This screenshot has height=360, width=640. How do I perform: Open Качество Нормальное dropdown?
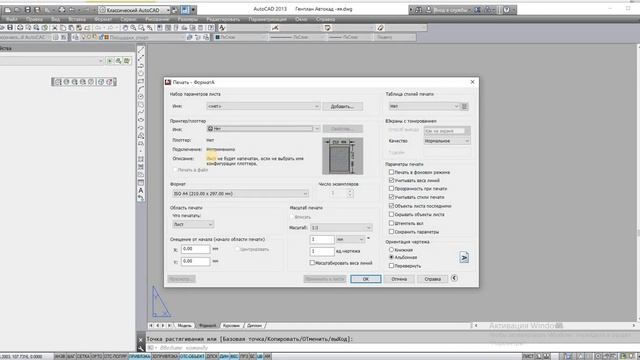point(447,141)
